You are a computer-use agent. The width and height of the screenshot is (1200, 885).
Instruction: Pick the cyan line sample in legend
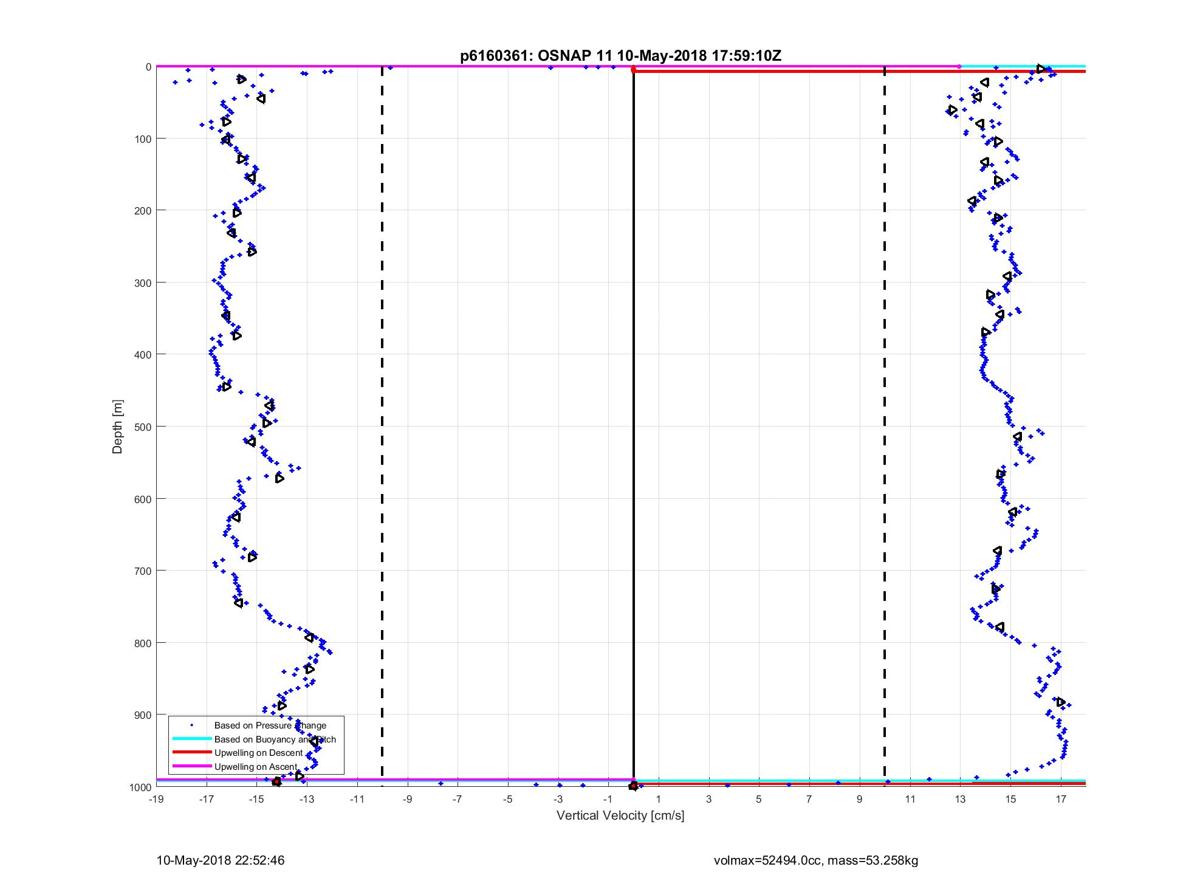coord(191,739)
